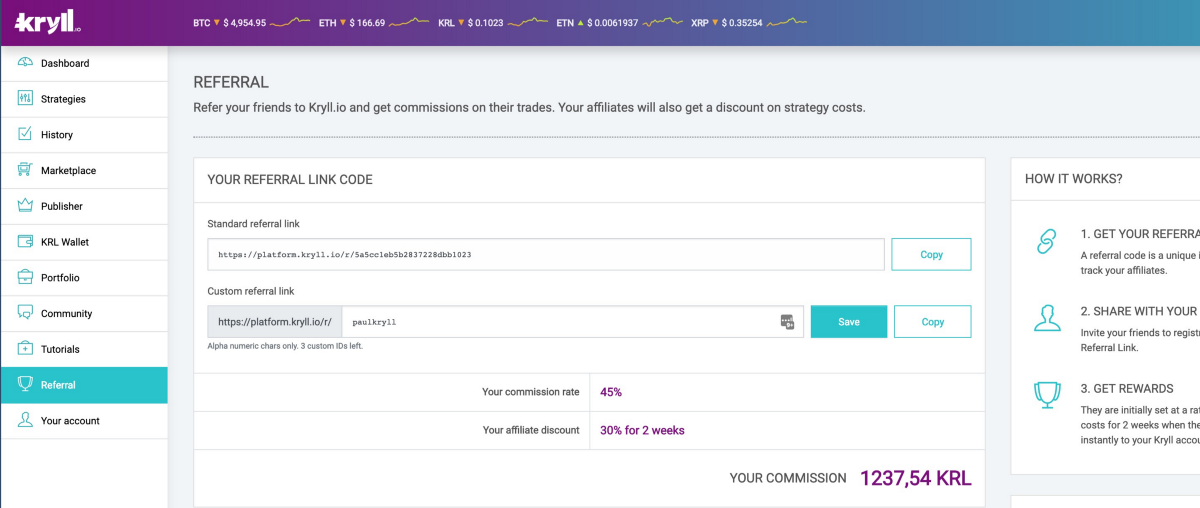Open the History page
Screen dimensions: 1200x508
(x=84, y=134)
